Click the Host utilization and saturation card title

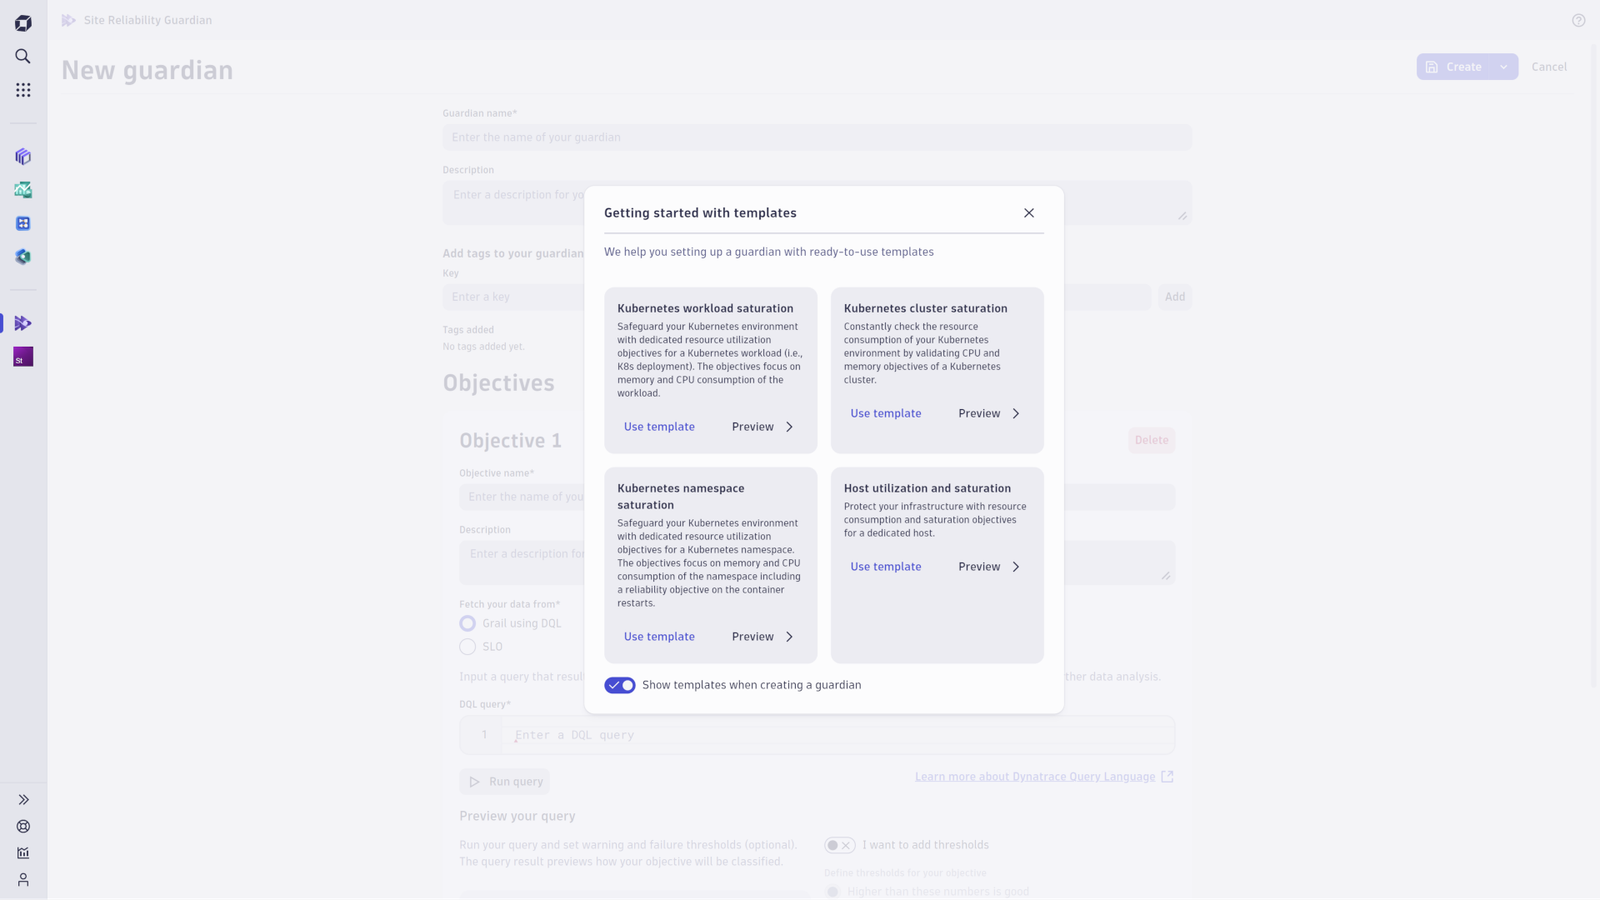[x=927, y=489]
